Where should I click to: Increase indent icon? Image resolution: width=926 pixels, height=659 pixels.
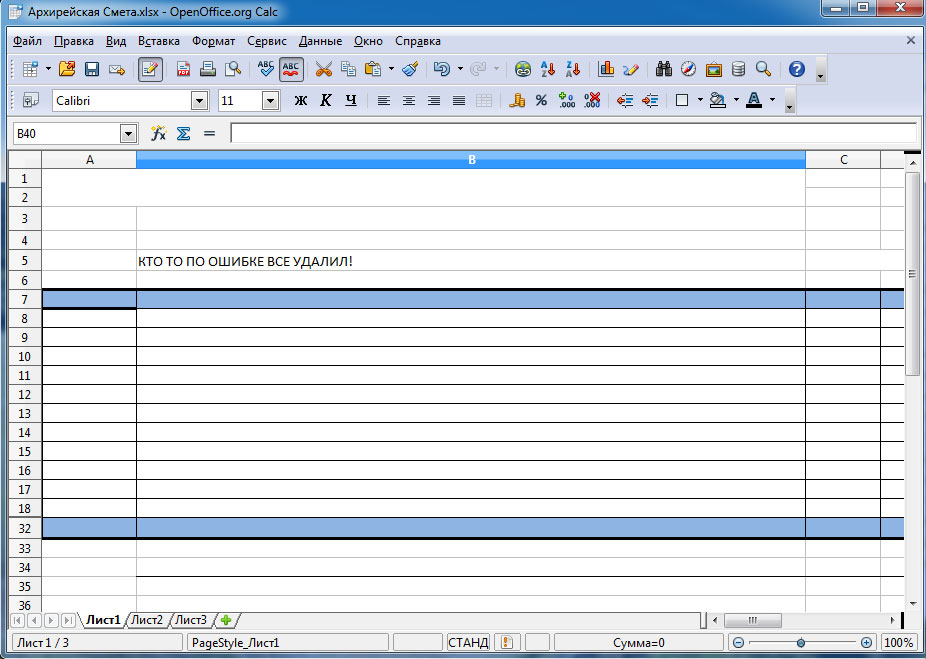(x=650, y=100)
